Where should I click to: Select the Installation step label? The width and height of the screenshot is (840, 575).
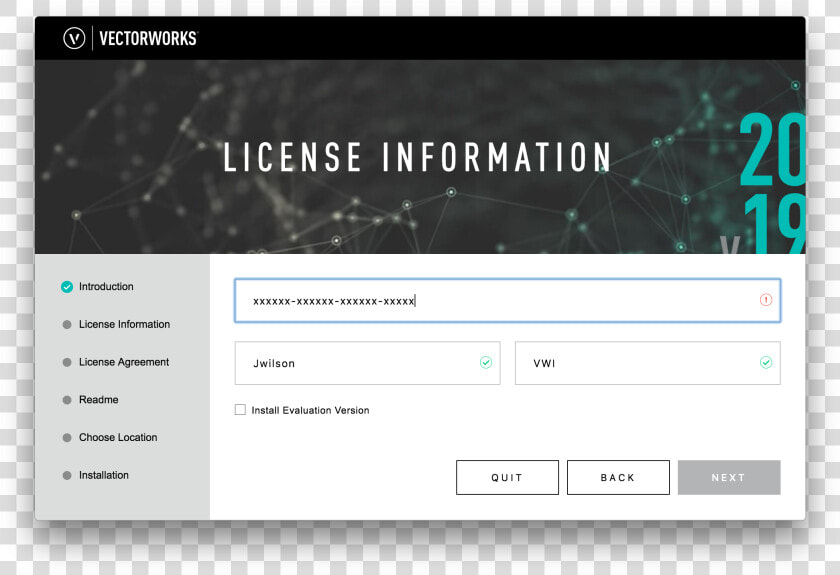103,475
